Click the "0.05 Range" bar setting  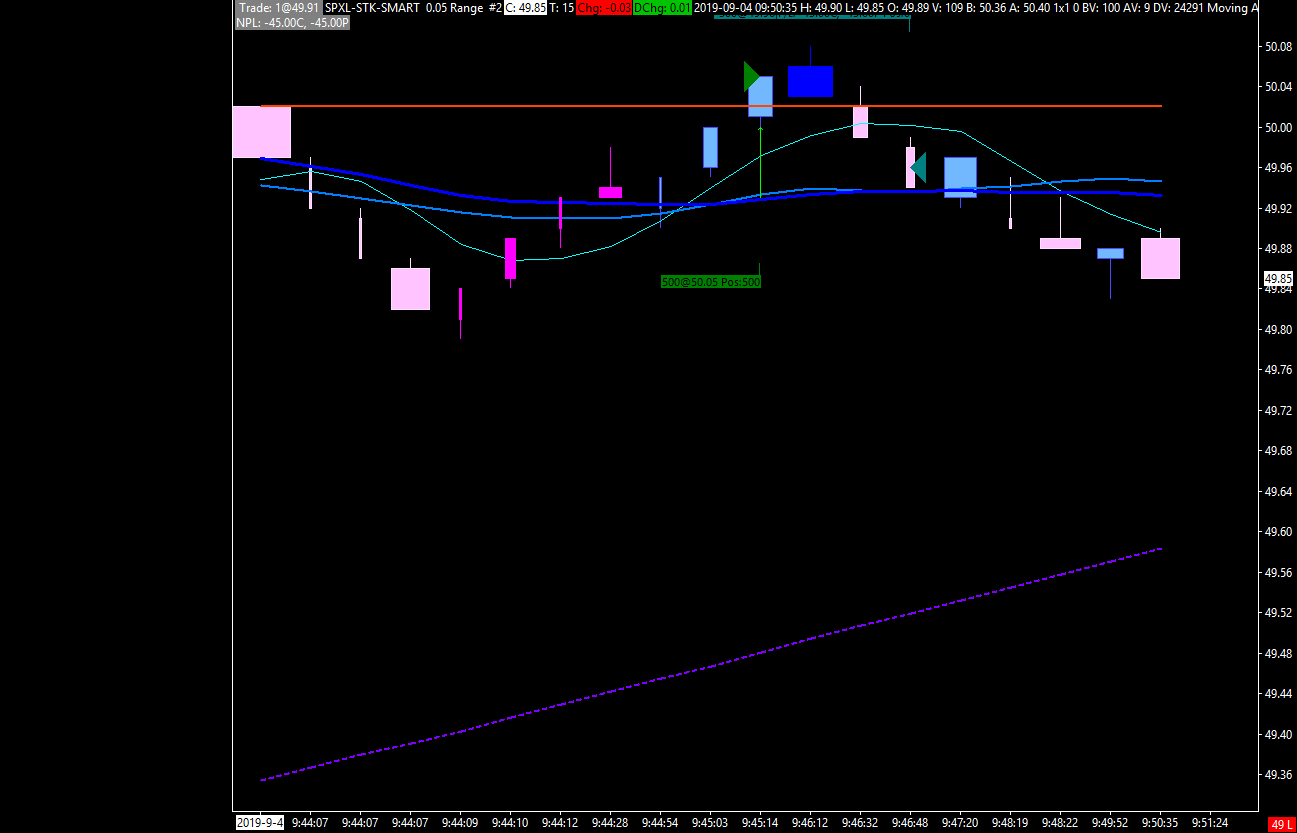point(455,8)
